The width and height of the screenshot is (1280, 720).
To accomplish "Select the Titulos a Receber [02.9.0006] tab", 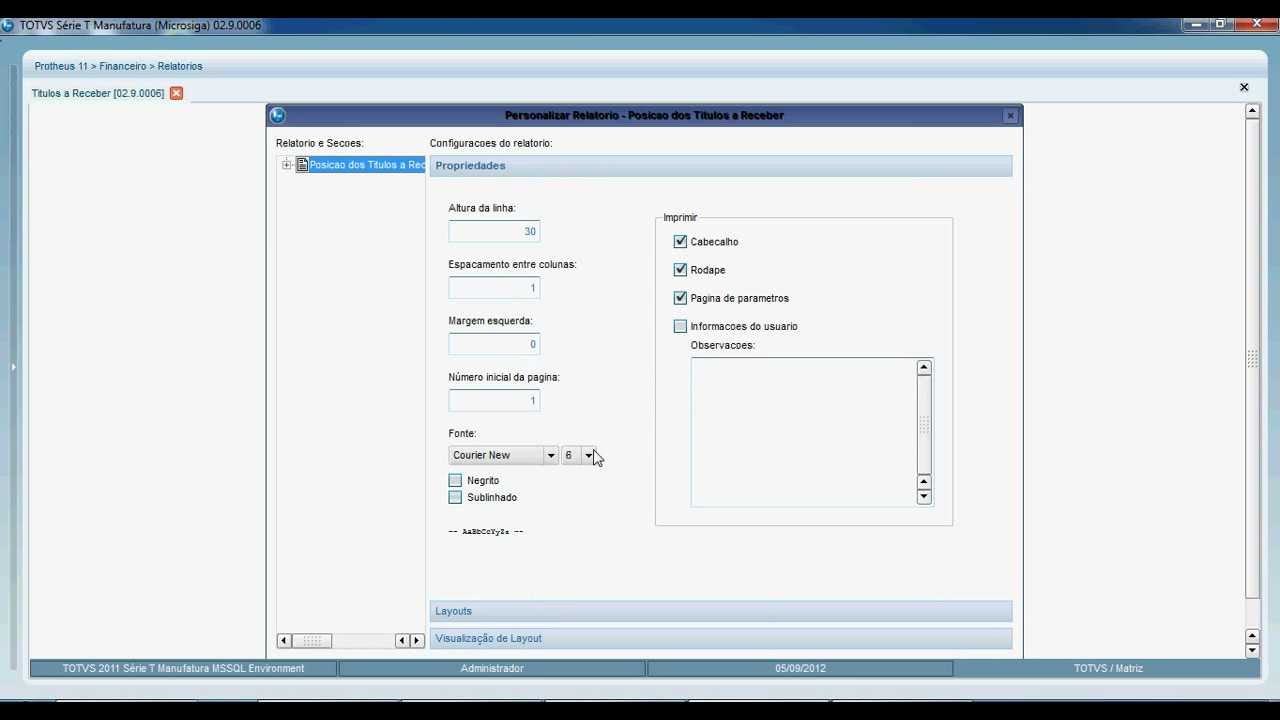I will 98,93.
